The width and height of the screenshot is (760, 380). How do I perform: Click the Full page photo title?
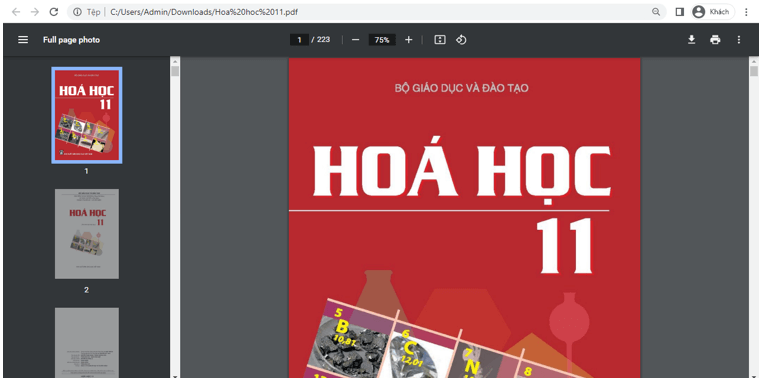tap(71, 40)
